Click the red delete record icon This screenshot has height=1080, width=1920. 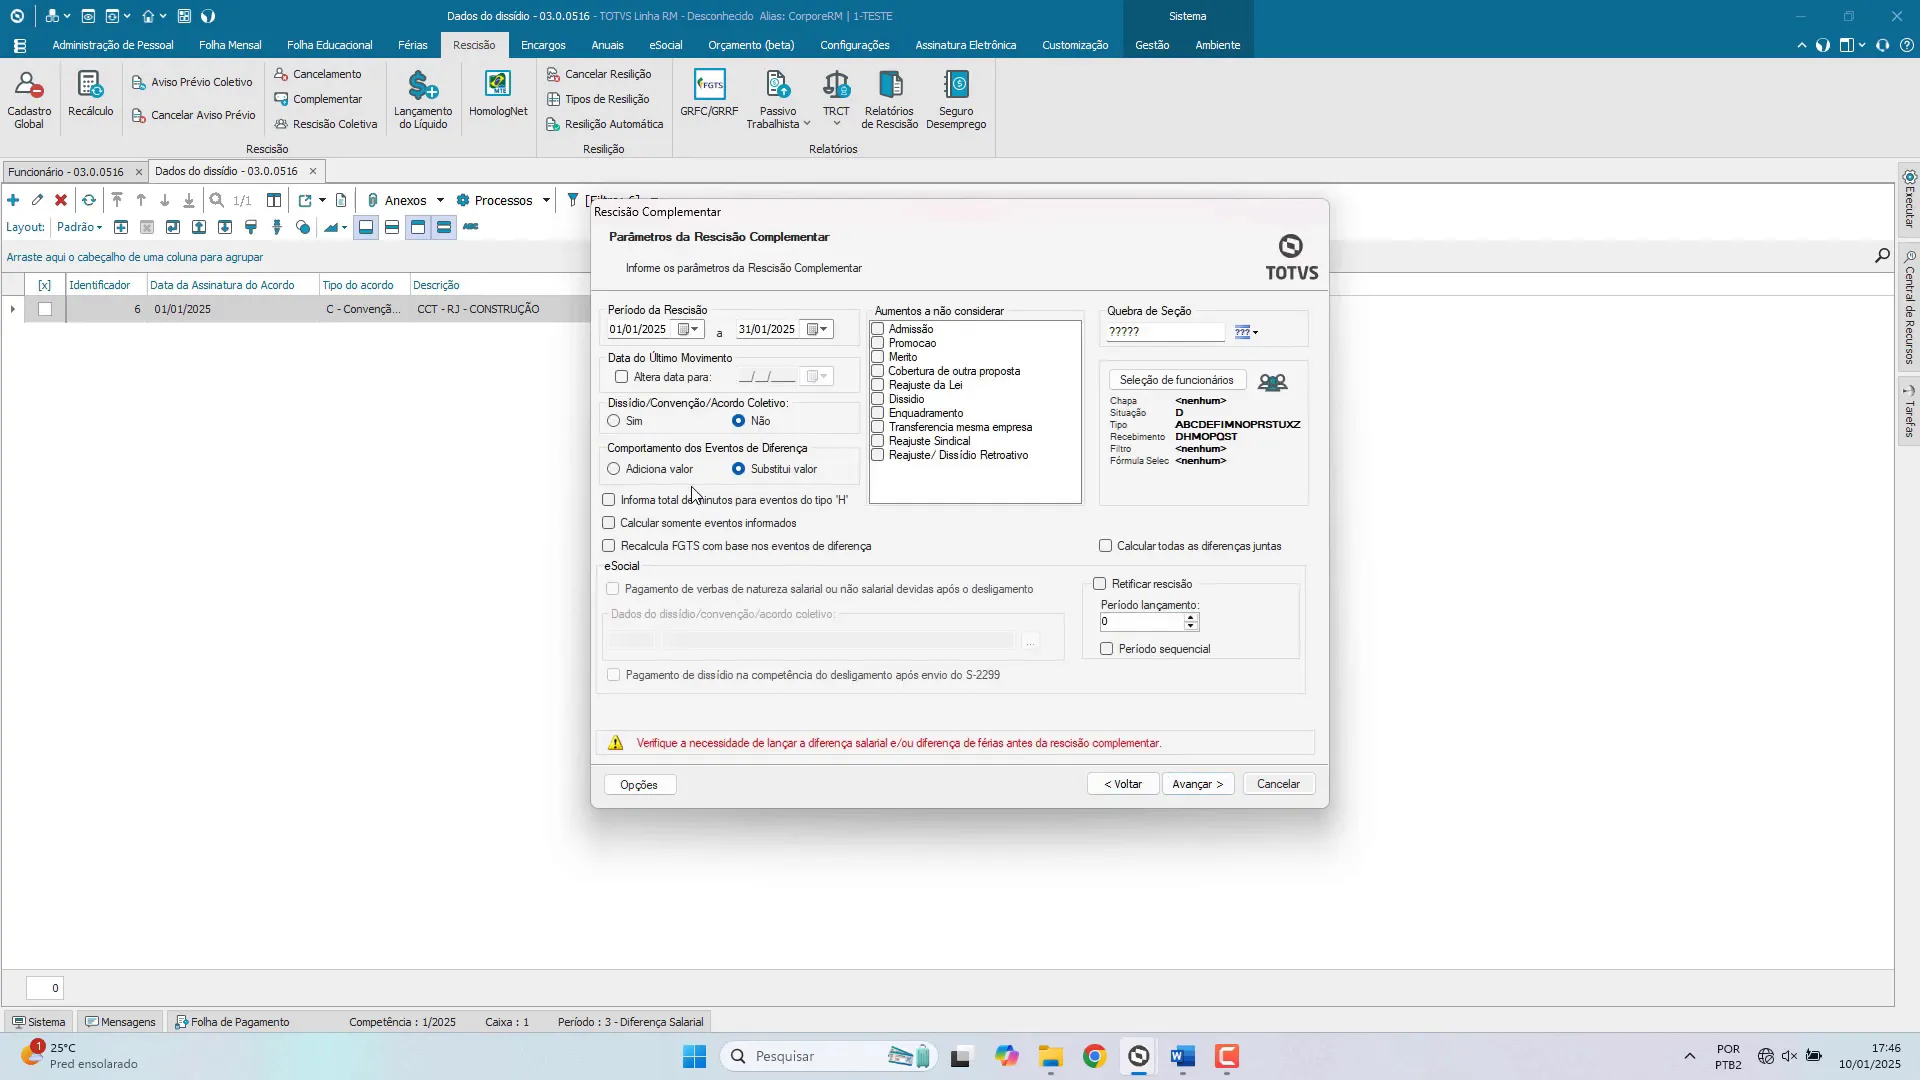61,200
